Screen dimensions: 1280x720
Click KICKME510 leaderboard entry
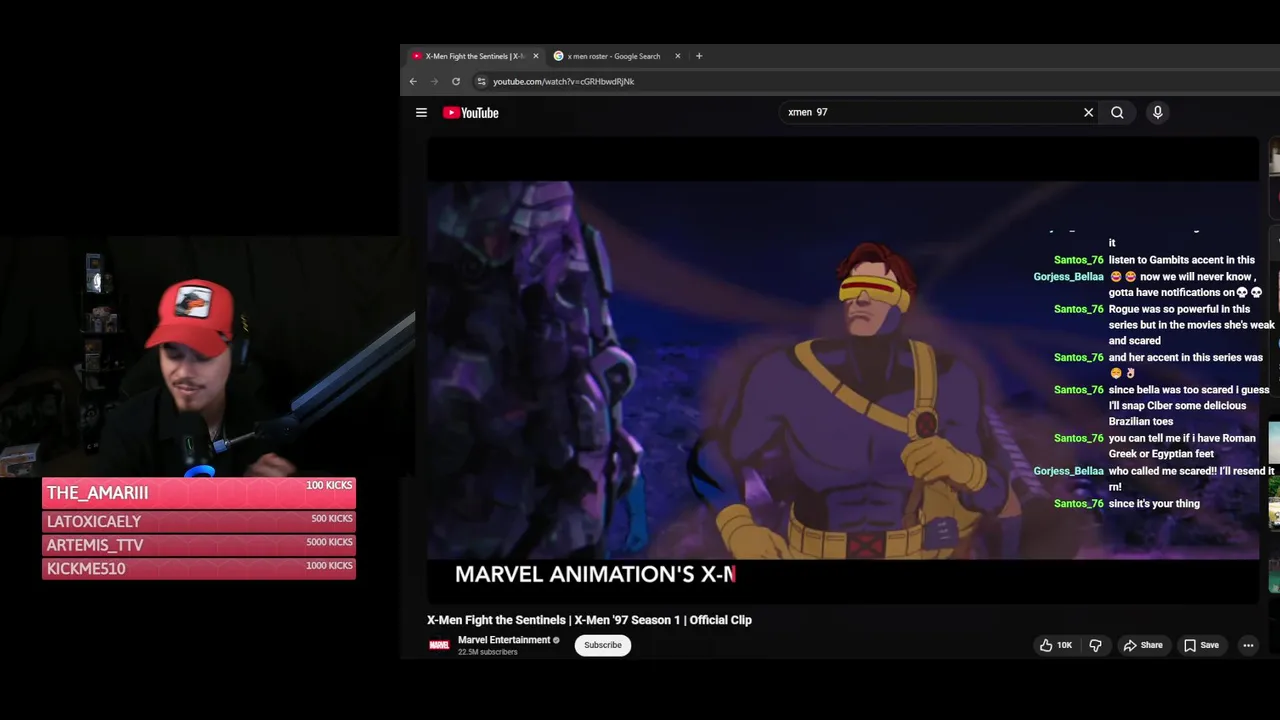(199, 568)
